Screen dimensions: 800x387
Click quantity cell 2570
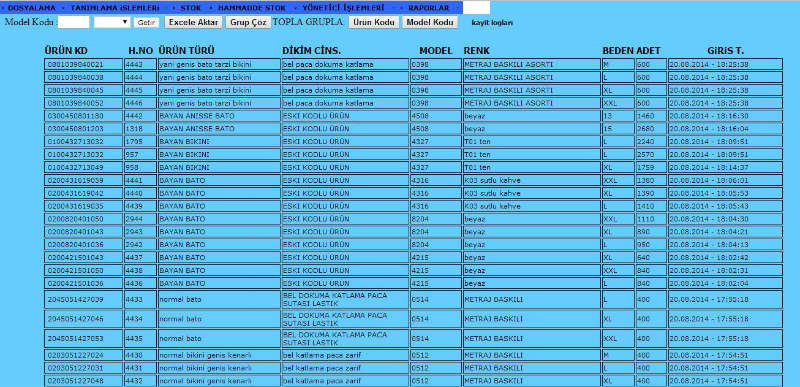click(651, 154)
